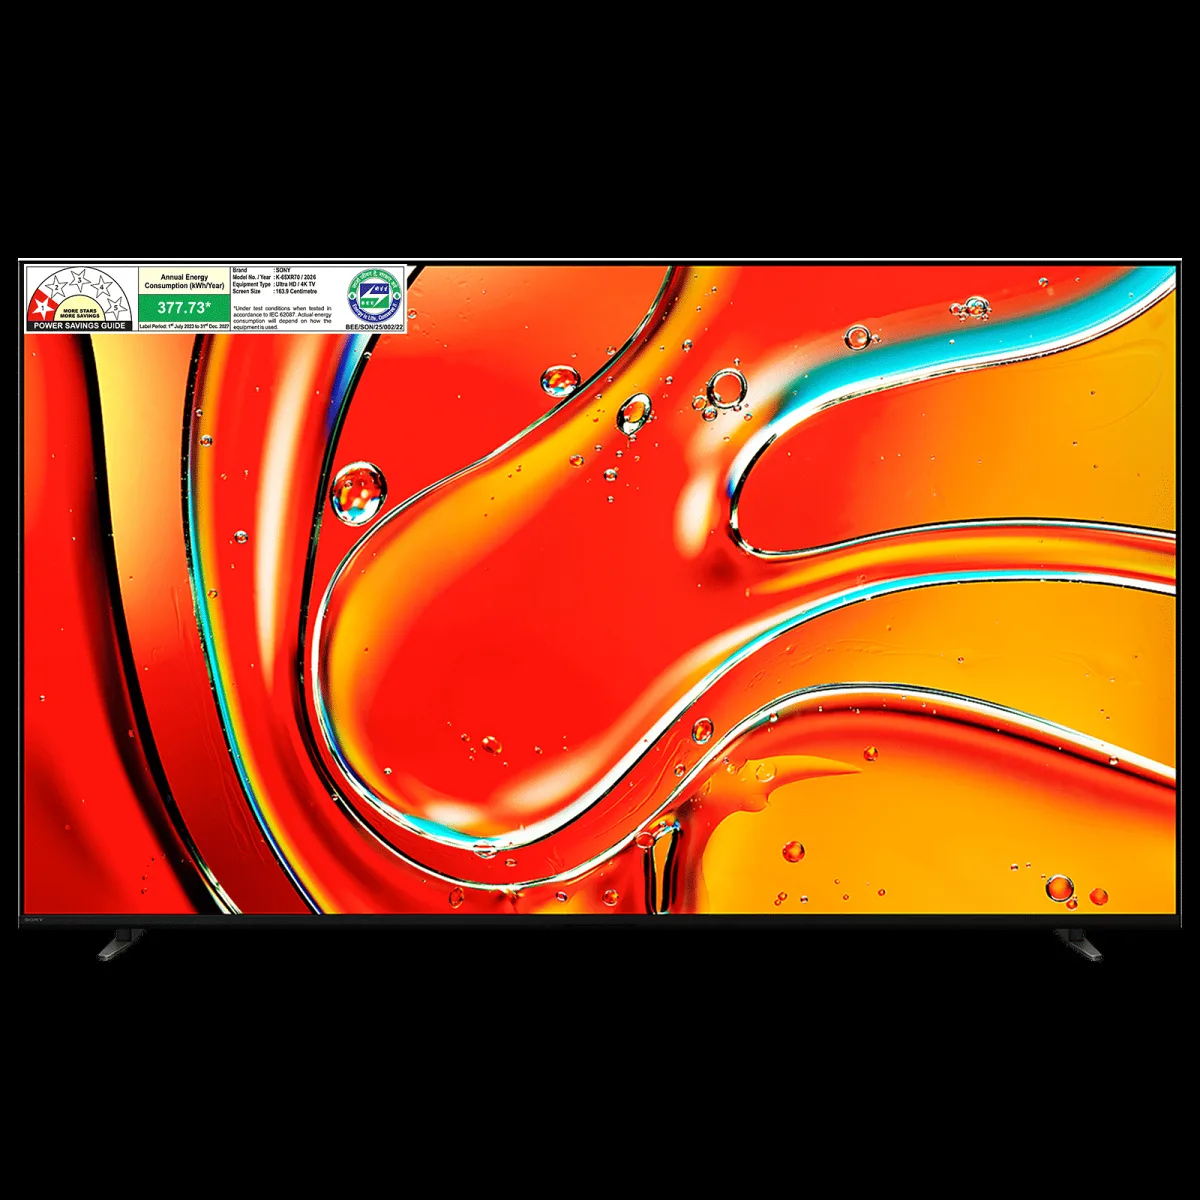Click the "Annual Energy Consumption (kWh/Year)" heading
This screenshot has width=1200, height=1200.
[184, 281]
